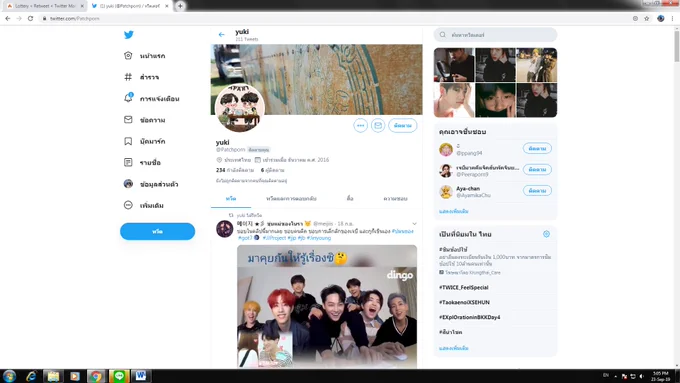This screenshot has width=680, height=383.
Task: Open More options in sidebar
Action: coord(144,205)
